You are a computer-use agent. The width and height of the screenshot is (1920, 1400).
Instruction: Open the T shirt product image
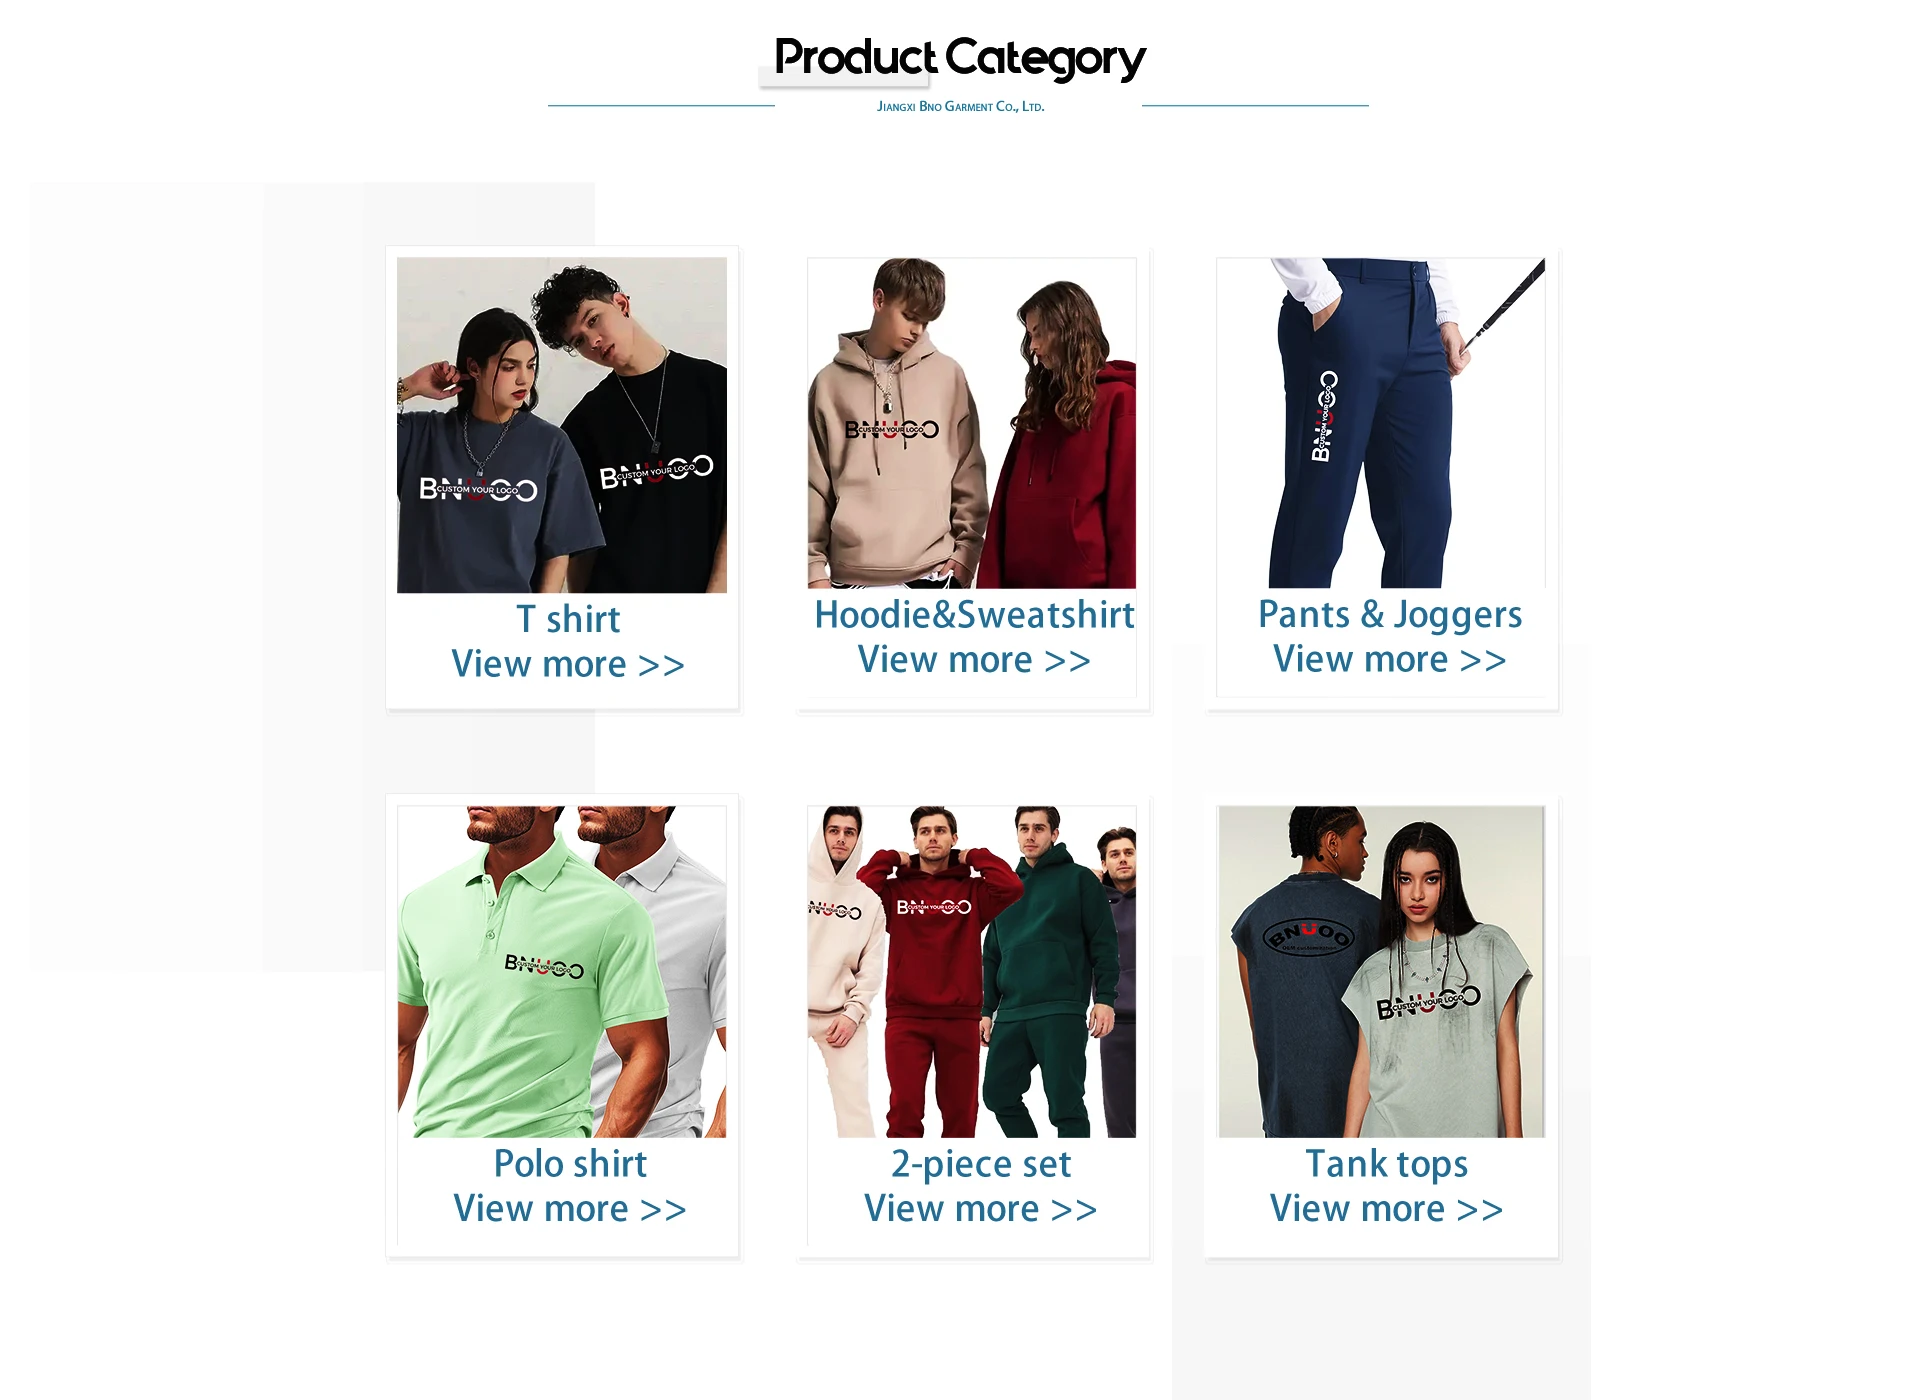pos(562,425)
